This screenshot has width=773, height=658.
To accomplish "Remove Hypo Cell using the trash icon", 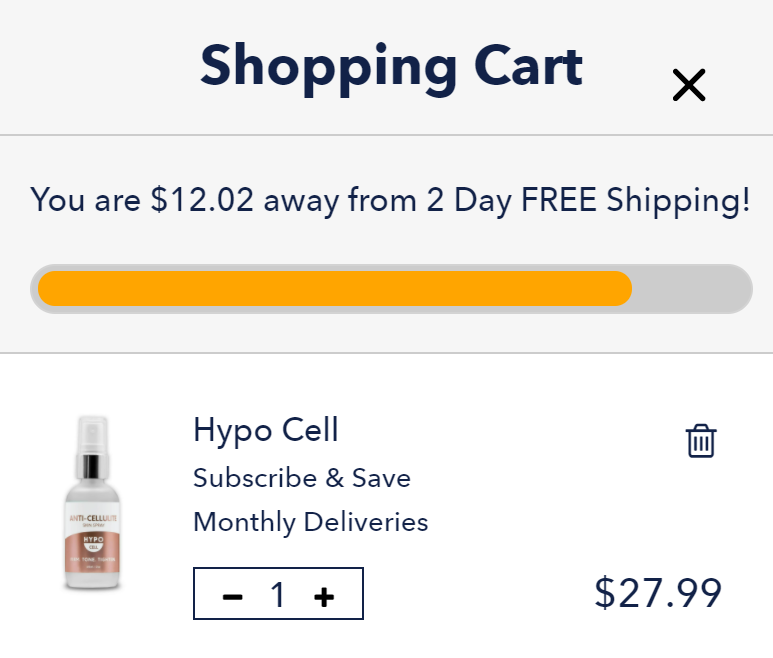I will 701,441.
